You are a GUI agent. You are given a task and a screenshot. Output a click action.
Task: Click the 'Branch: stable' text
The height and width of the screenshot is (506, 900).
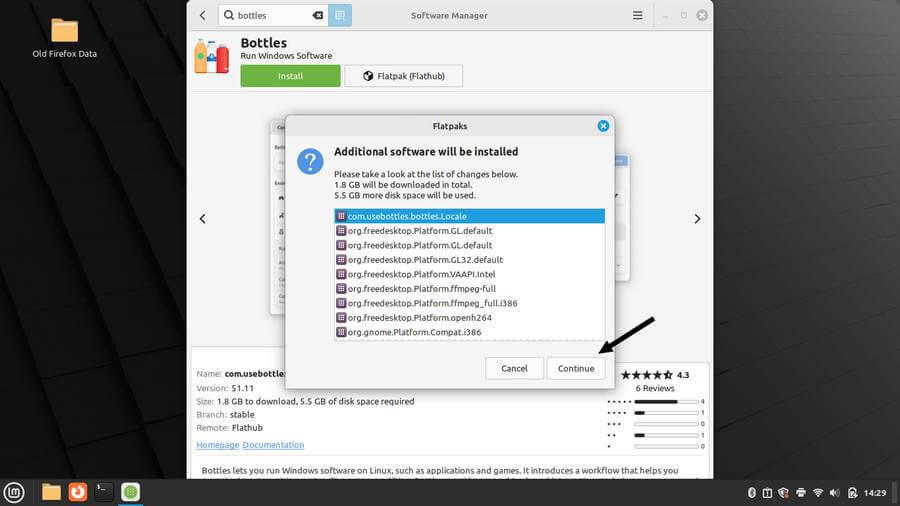click(226, 414)
